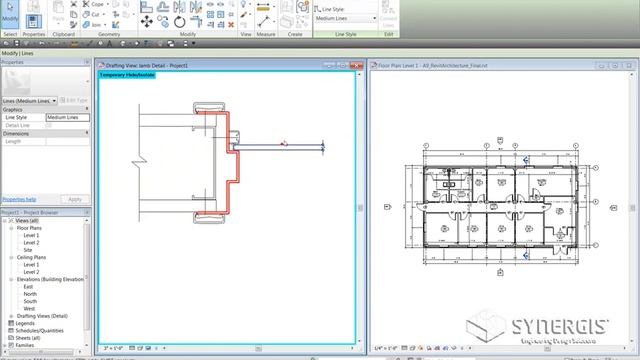The height and width of the screenshot is (360, 640).
Task: Click the Array tool icon
Action: (210, 14)
